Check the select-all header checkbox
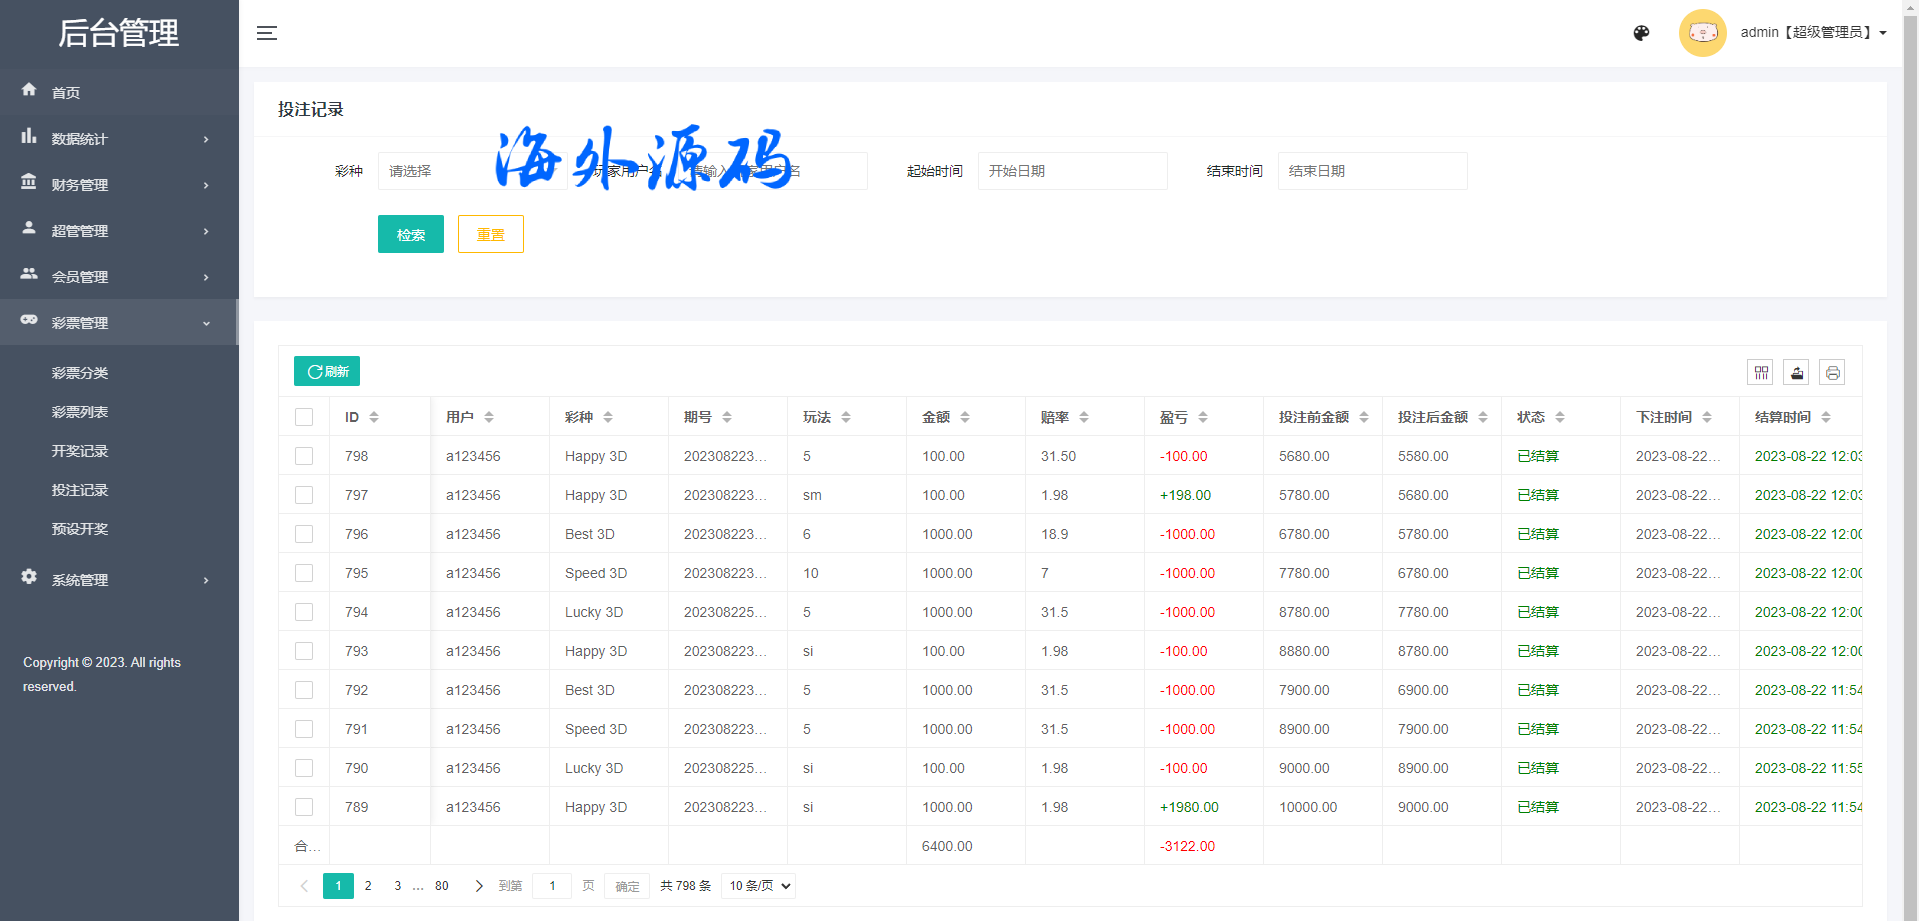This screenshot has height=921, width=1919. [x=304, y=417]
